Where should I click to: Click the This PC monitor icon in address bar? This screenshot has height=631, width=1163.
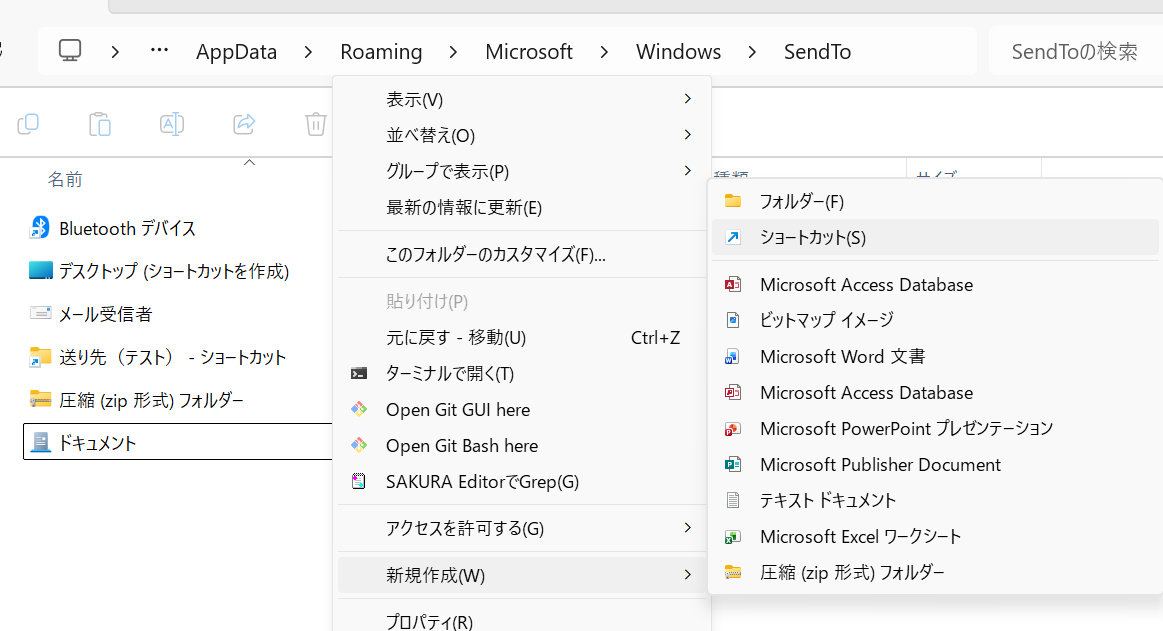coord(70,50)
